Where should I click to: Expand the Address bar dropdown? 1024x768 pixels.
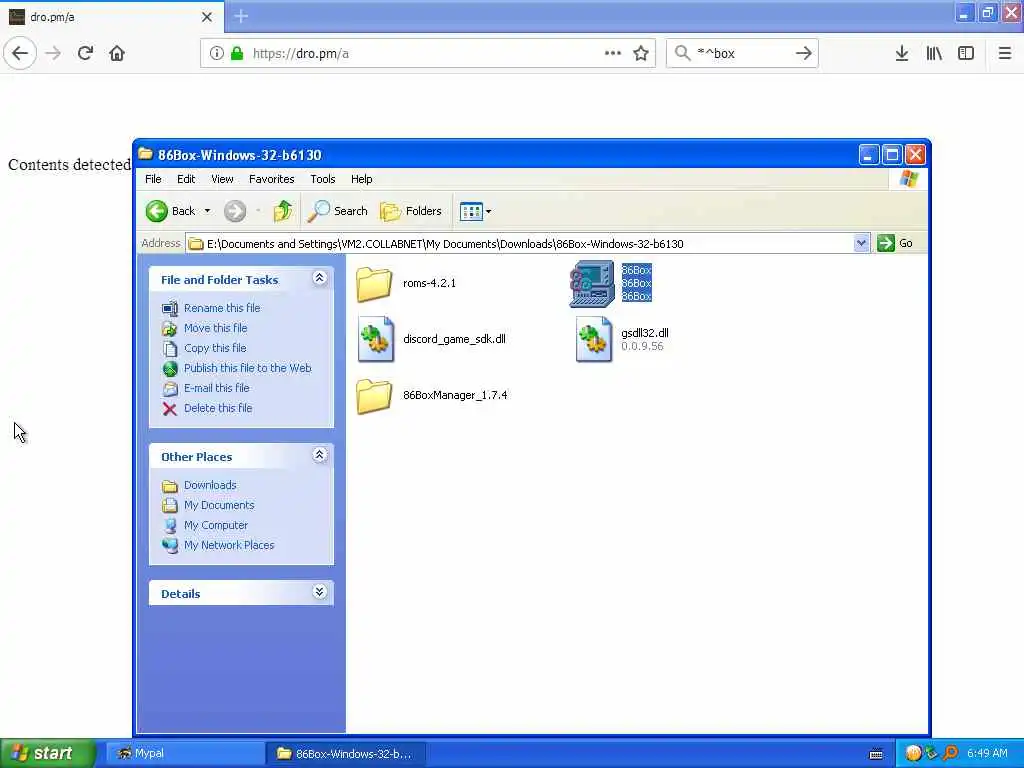click(x=861, y=243)
